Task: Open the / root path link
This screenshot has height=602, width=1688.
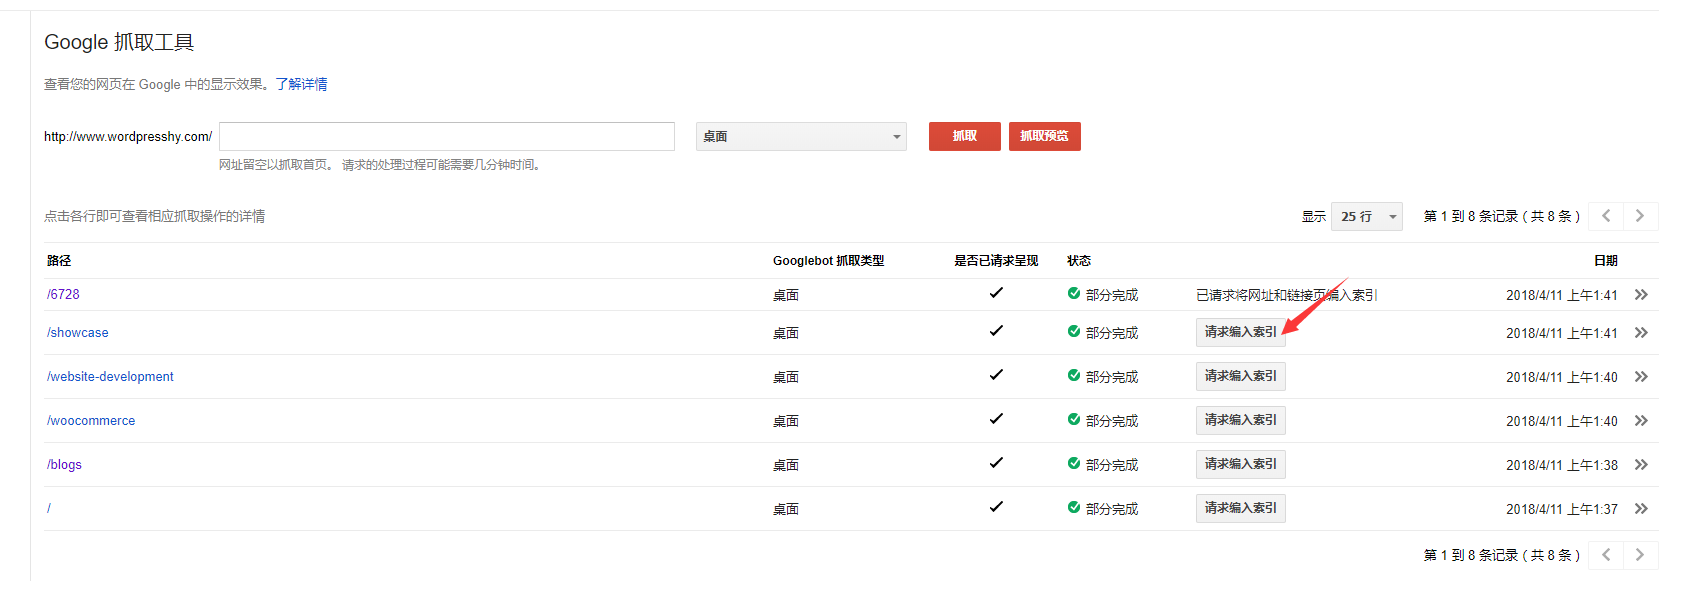Action: click(49, 509)
